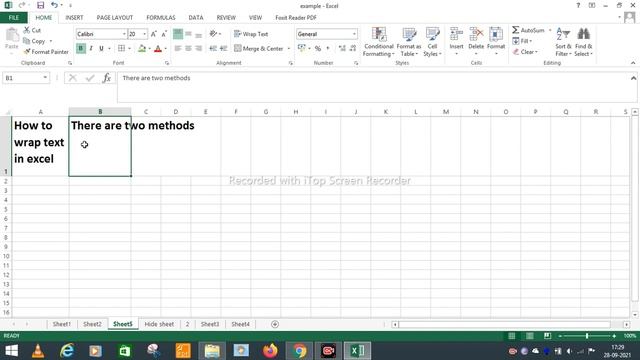Toggle Italic formatting
The height and width of the screenshot is (360, 640).
point(91,49)
